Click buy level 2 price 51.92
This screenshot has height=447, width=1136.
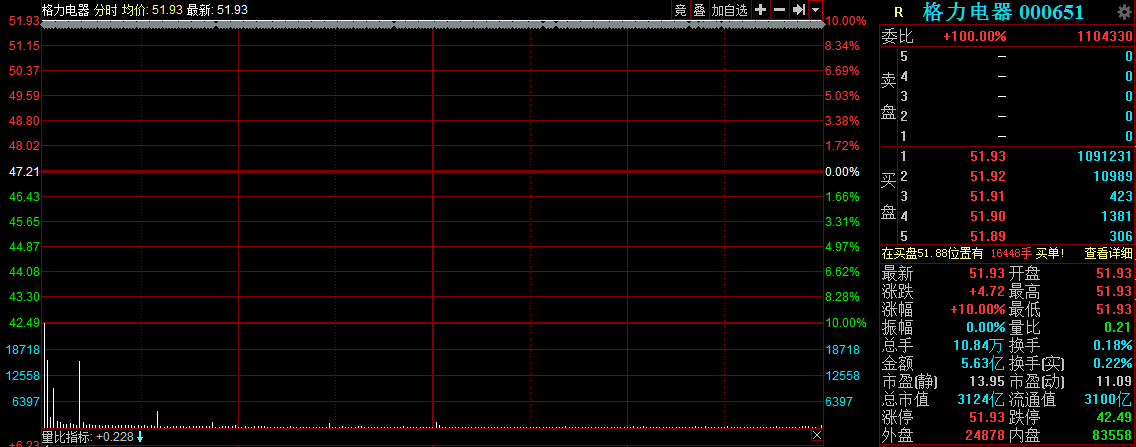point(987,176)
